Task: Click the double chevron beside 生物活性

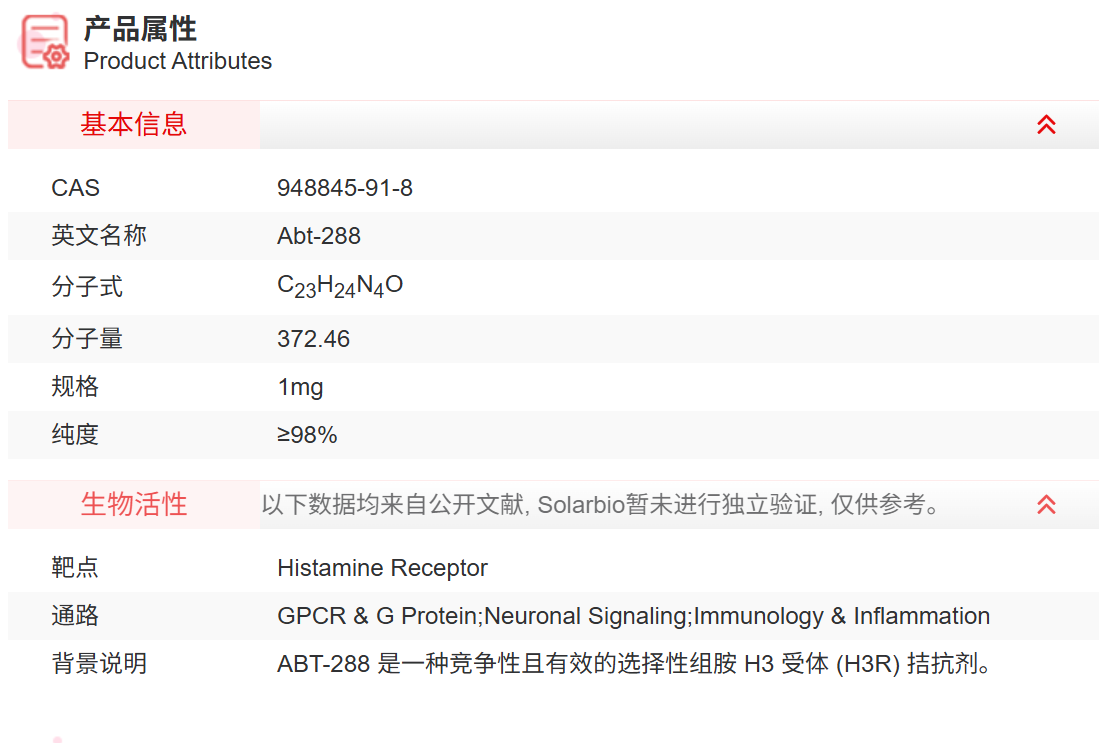Action: [x=1046, y=505]
